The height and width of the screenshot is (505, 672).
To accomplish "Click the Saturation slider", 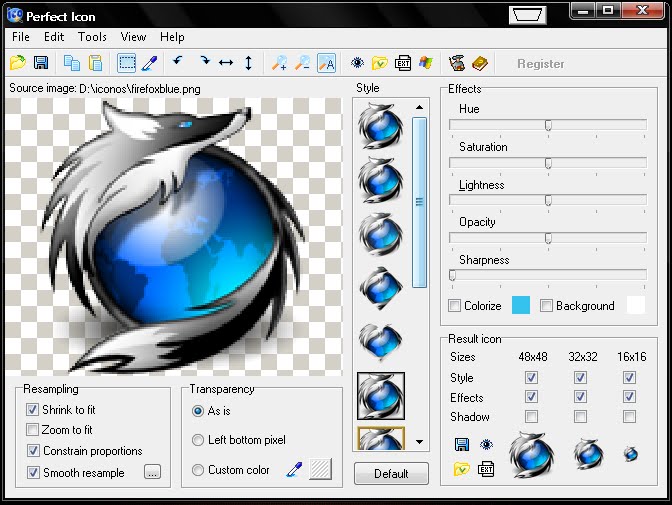I will click(x=548, y=162).
